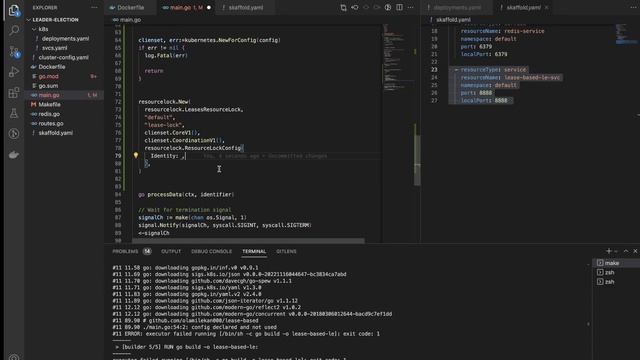The height and width of the screenshot is (360, 640).
Task: Open the Source Control view
Action: click(x=14, y=51)
